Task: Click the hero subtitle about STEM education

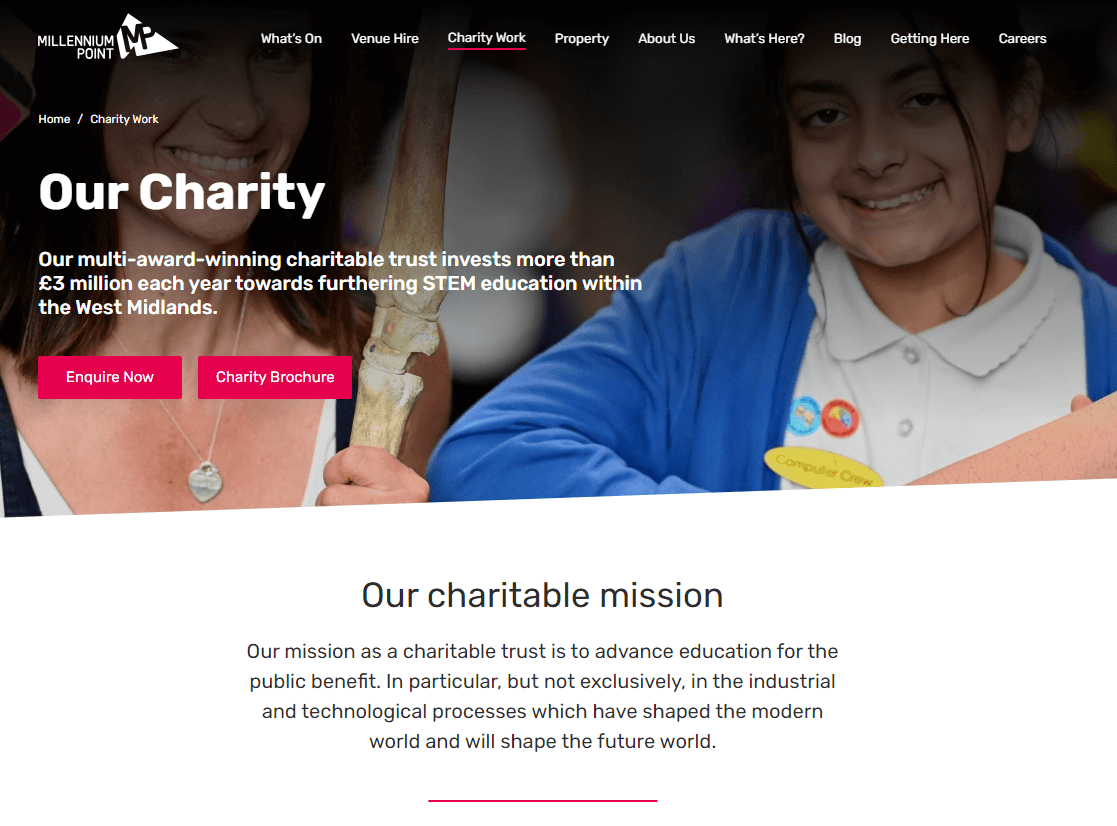Action: (x=340, y=283)
